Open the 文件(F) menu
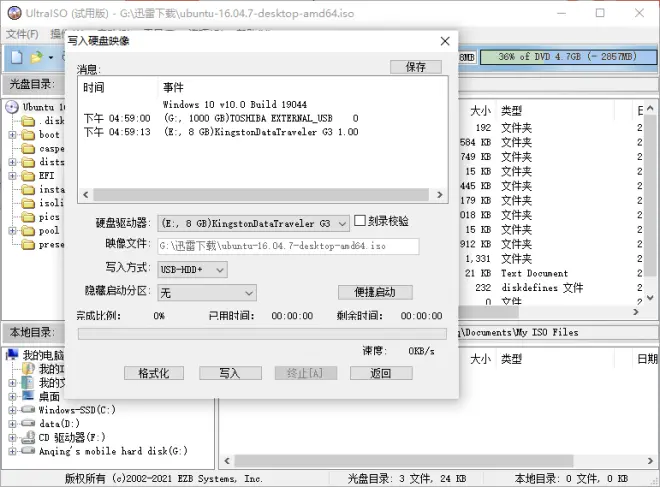This screenshot has height=487, width=660. [22, 34]
